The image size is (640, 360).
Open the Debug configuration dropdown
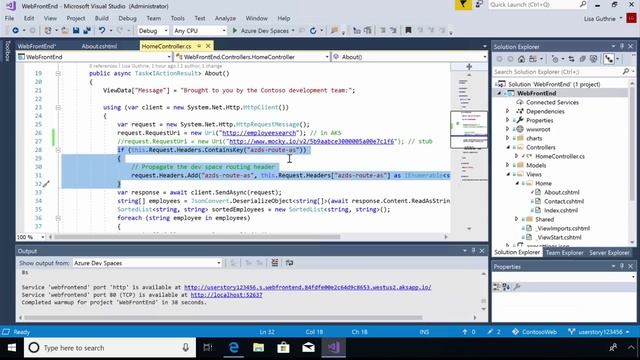[x=153, y=31]
